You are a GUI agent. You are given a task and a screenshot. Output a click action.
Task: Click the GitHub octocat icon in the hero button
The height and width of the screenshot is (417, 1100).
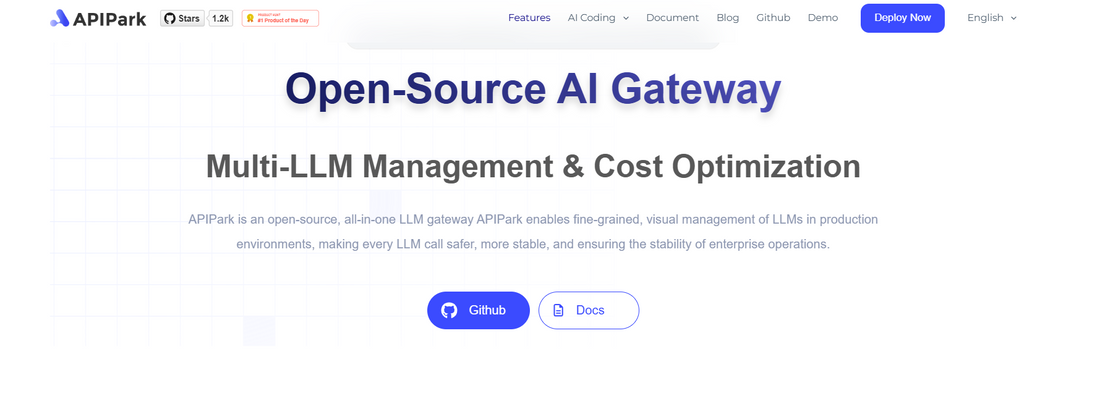pyautogui.click(x=449, y=310)
